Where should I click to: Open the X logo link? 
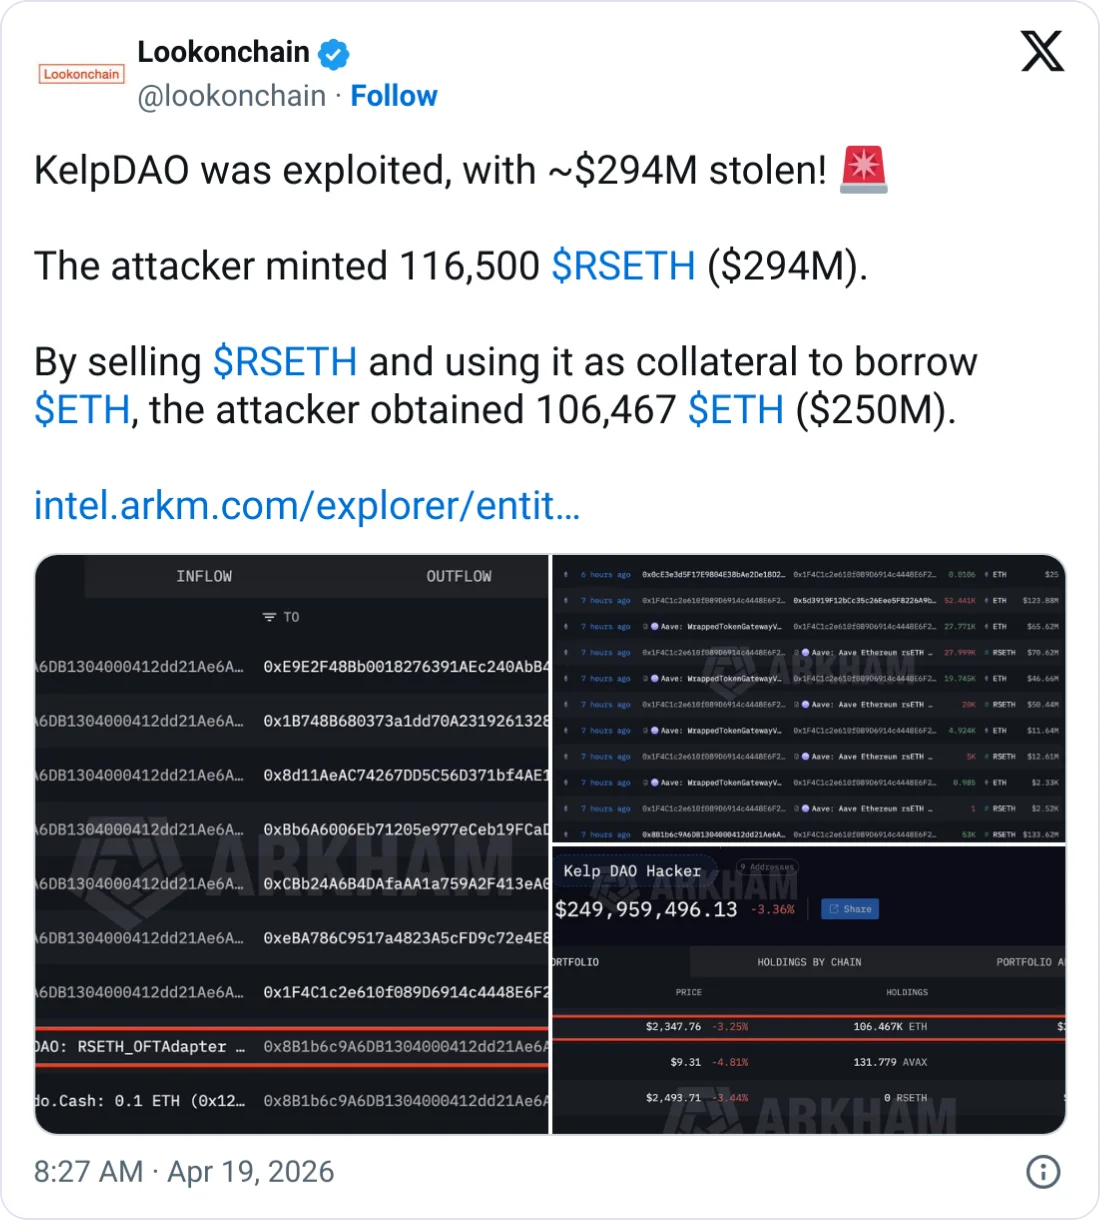point(1042,51)
